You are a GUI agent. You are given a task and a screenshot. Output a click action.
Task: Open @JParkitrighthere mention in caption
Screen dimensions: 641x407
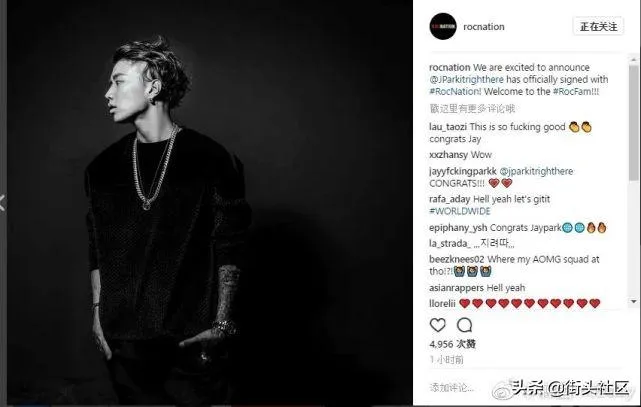pyautogui.click(x=466, y=79)
